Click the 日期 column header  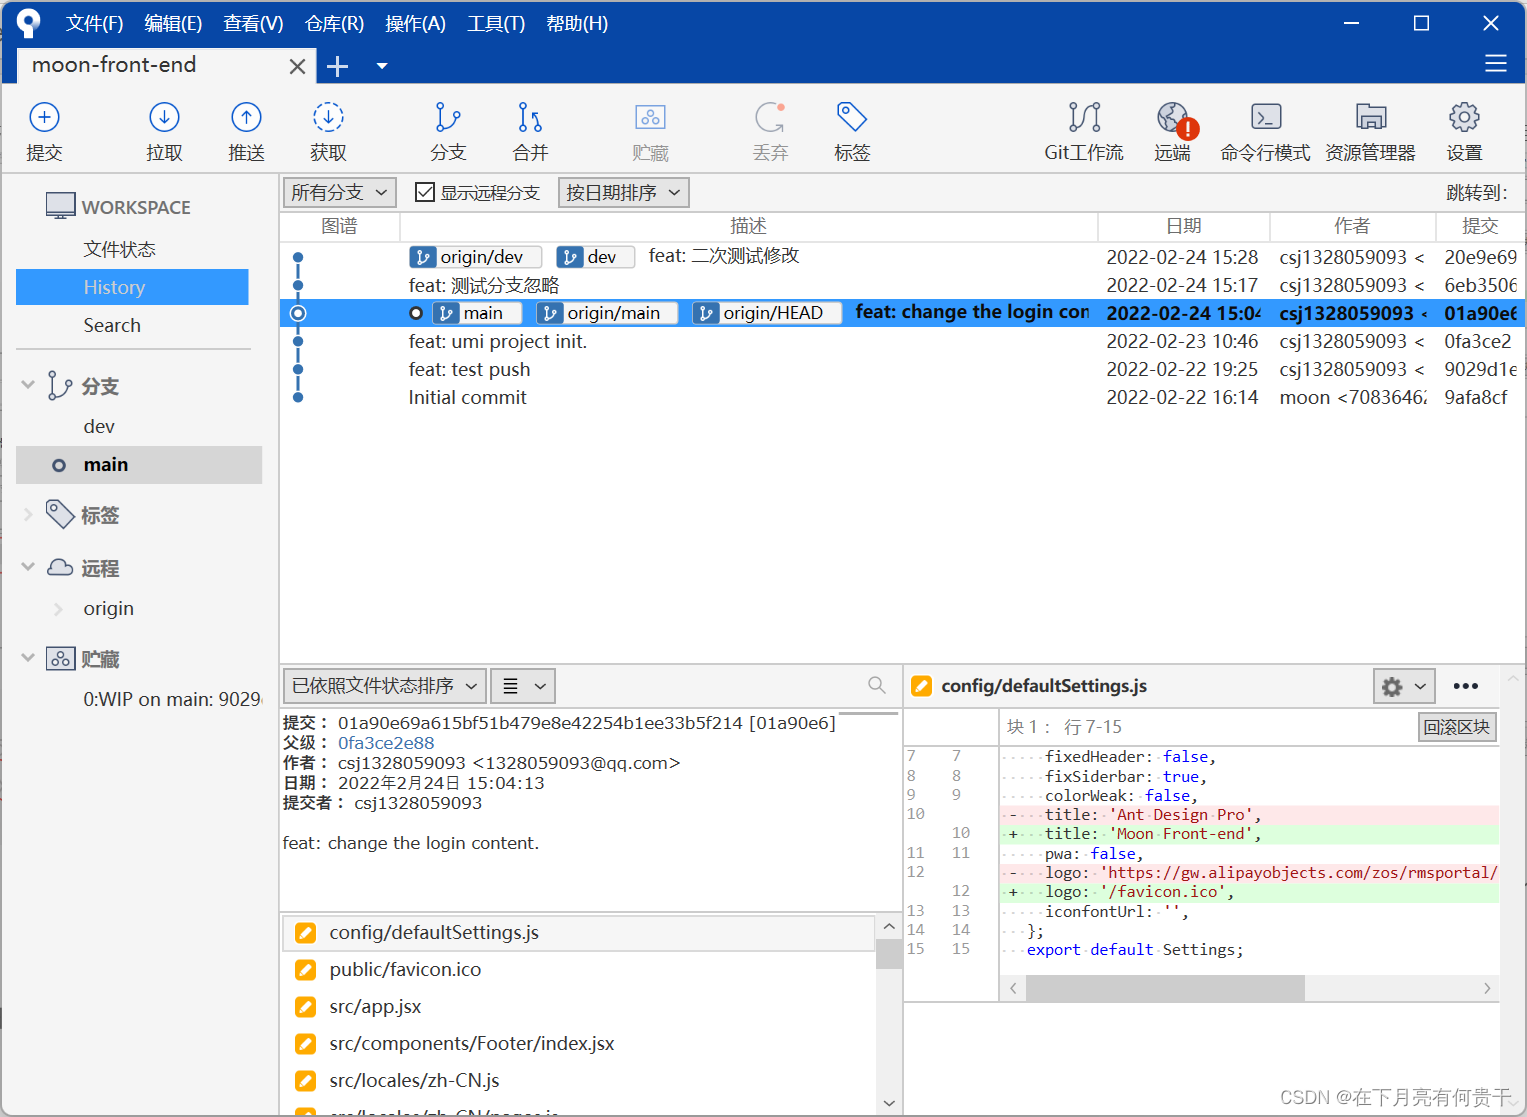point(1184,226)
